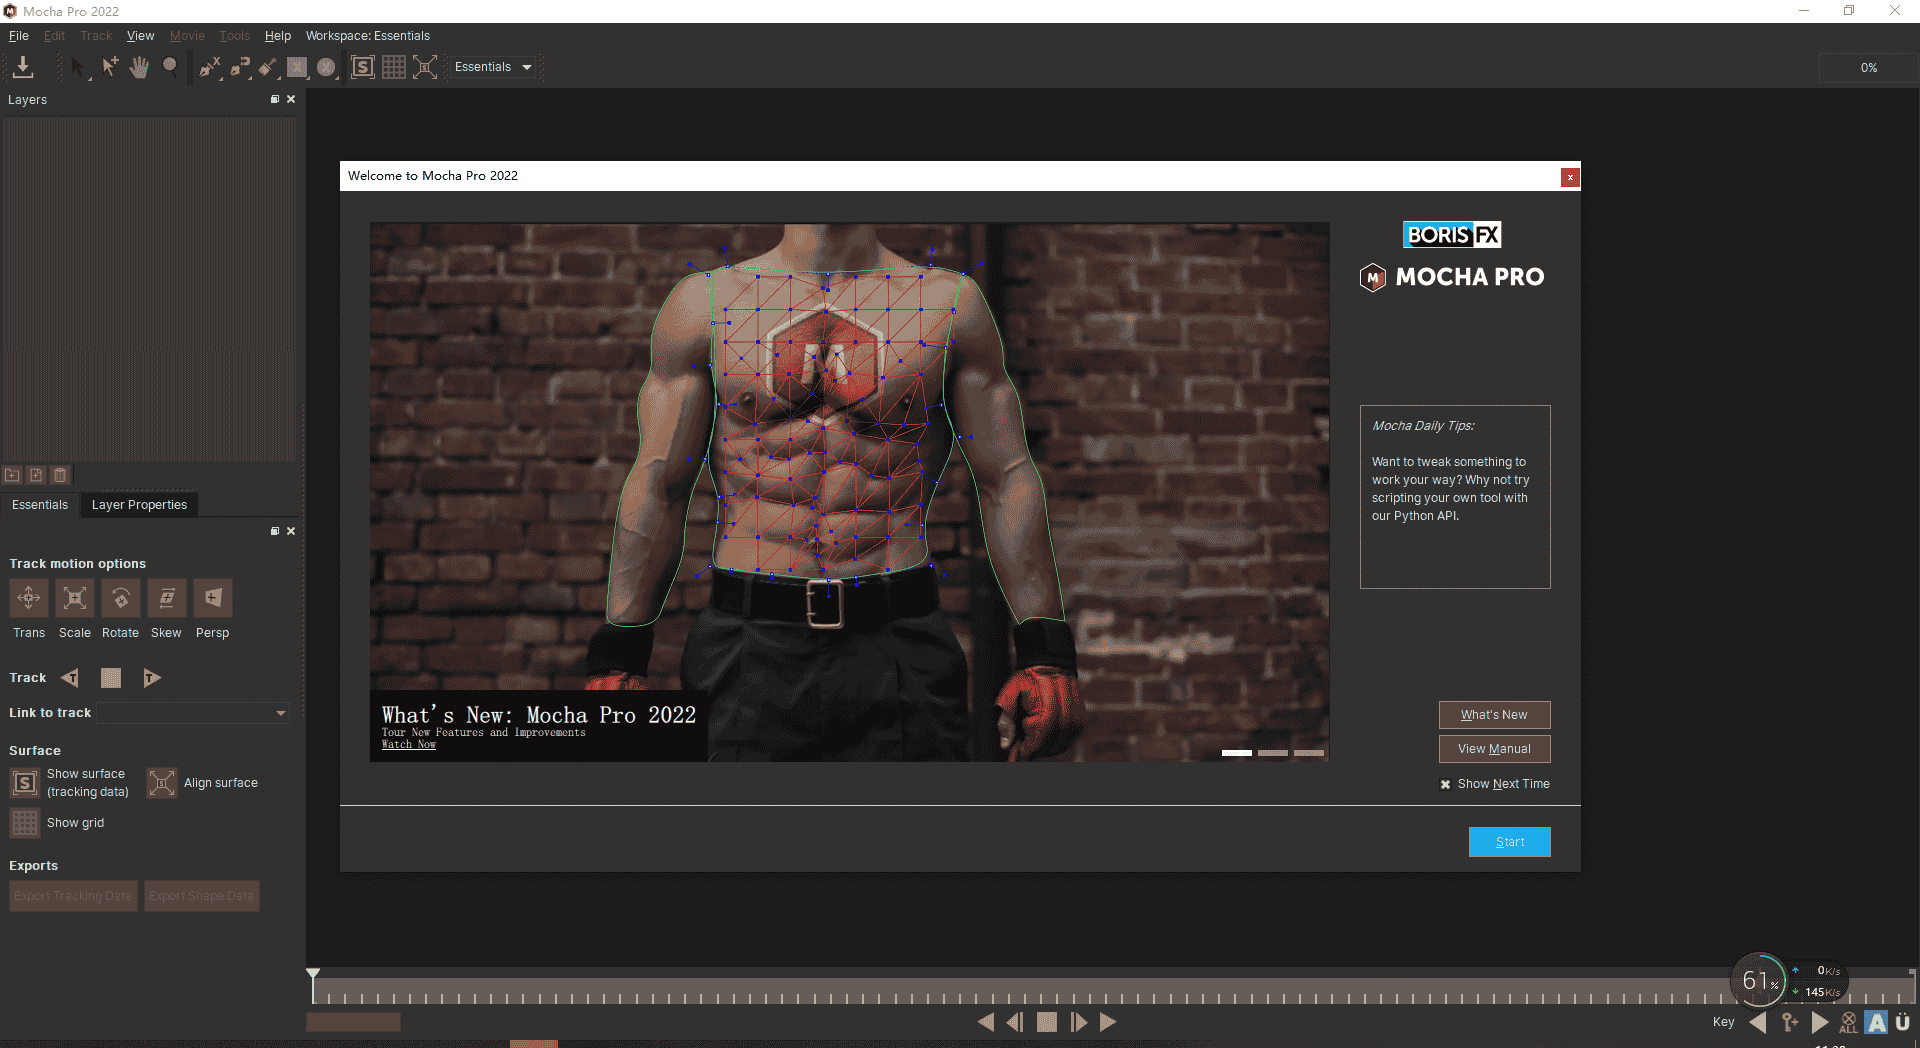This screenshot has height=1048, width=1920.
Task: Close the Layers panel
Action: tap(291, 99)
